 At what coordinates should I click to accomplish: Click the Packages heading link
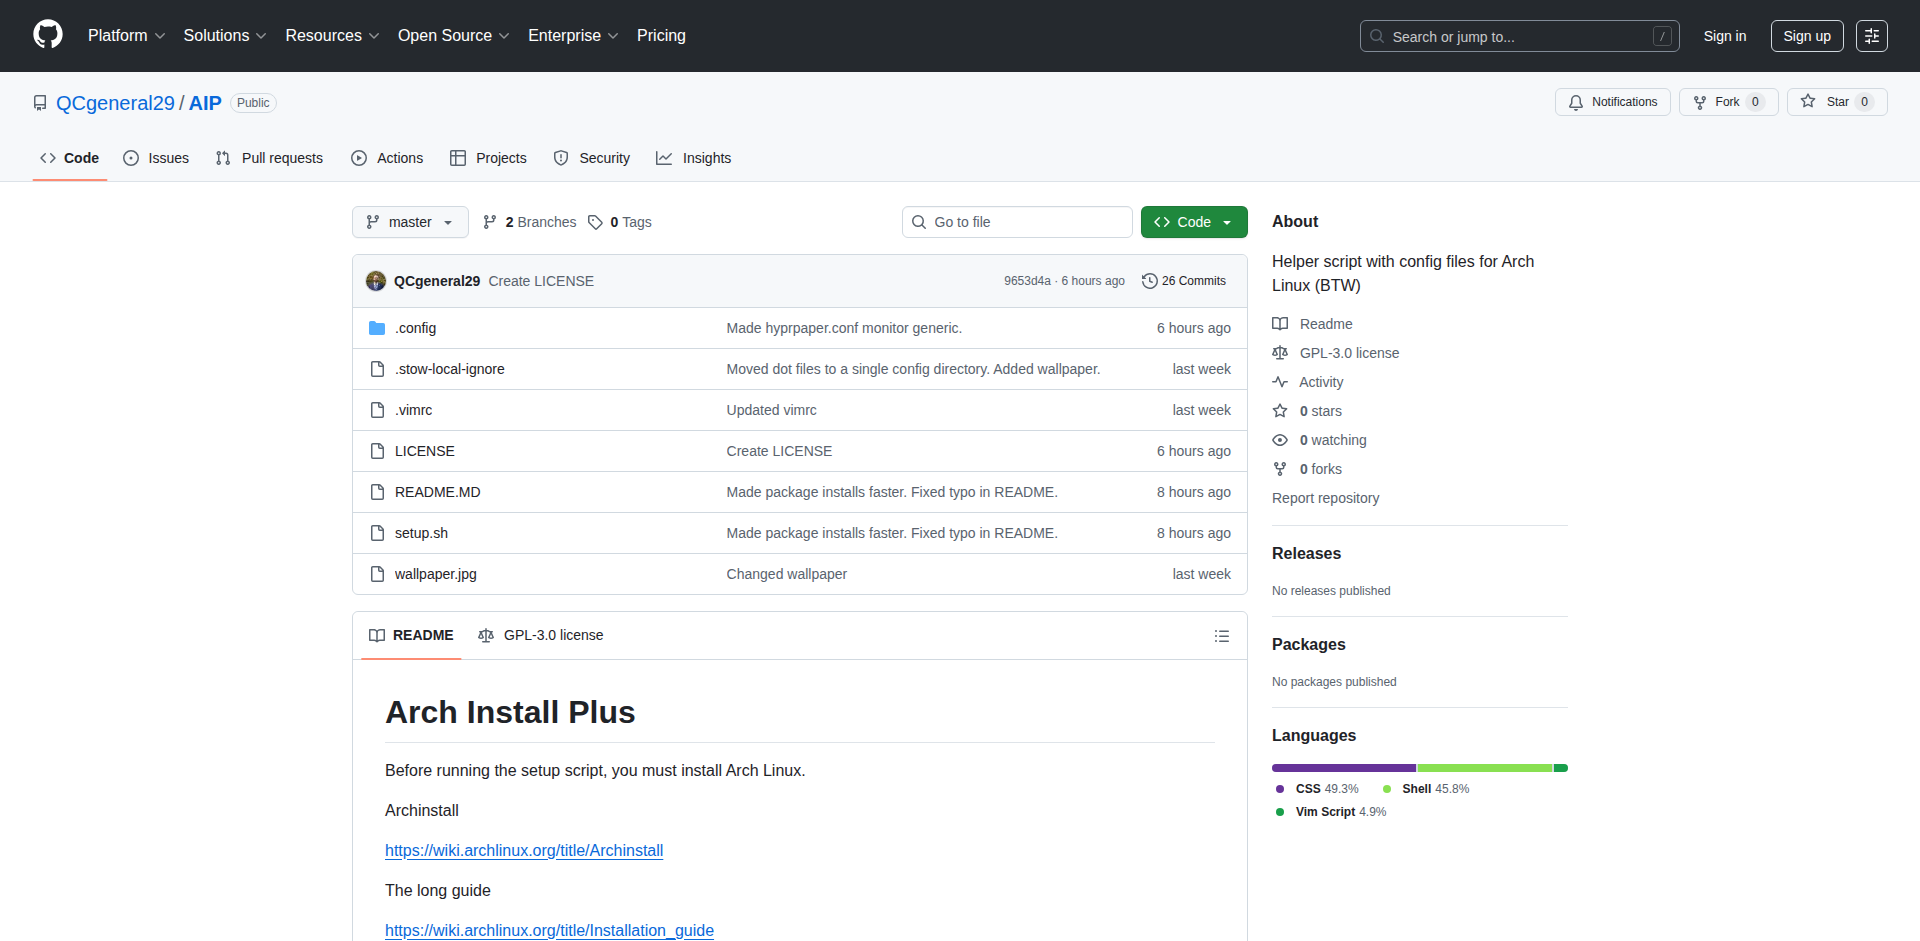[1308, 644]
